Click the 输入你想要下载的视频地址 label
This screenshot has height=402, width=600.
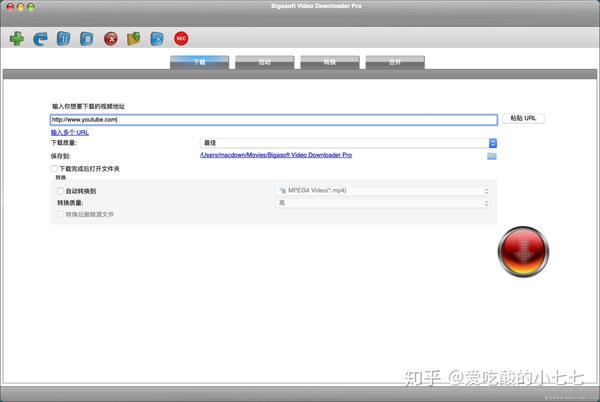[x=88, y=106]
